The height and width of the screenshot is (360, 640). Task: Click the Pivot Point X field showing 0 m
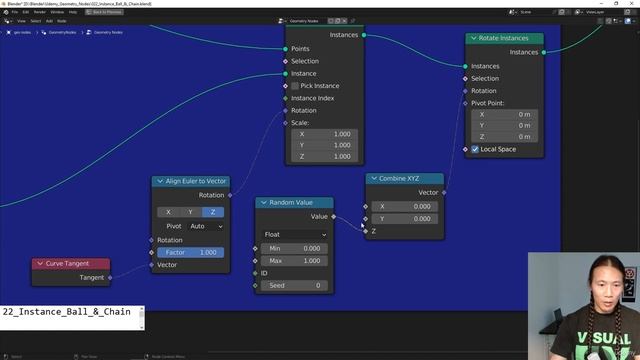[x=504, y=115]
